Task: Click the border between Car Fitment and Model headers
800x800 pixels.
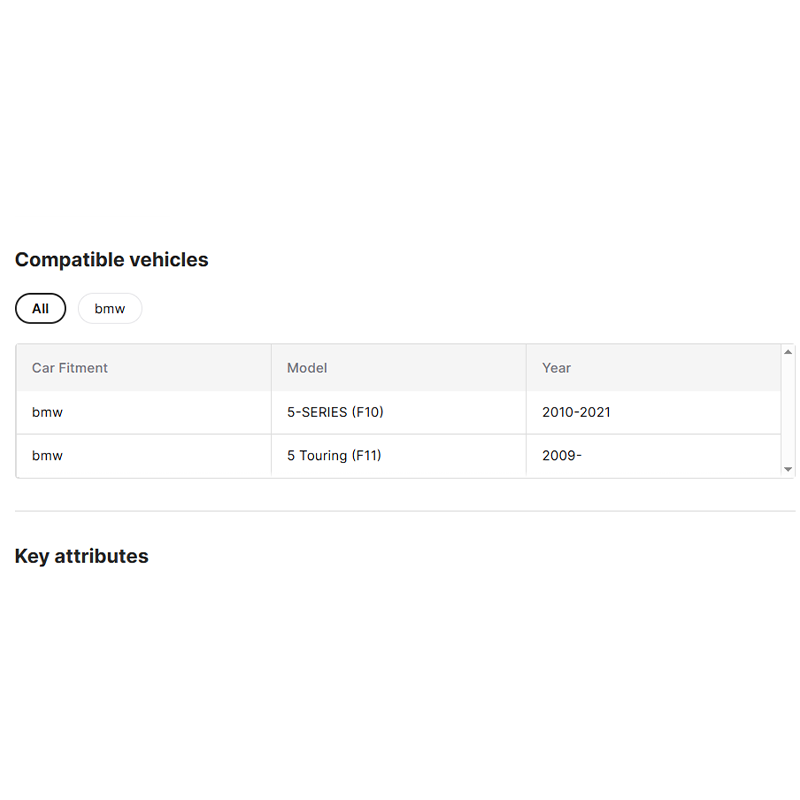Action: pyautogui.click(x=271, y=368)
